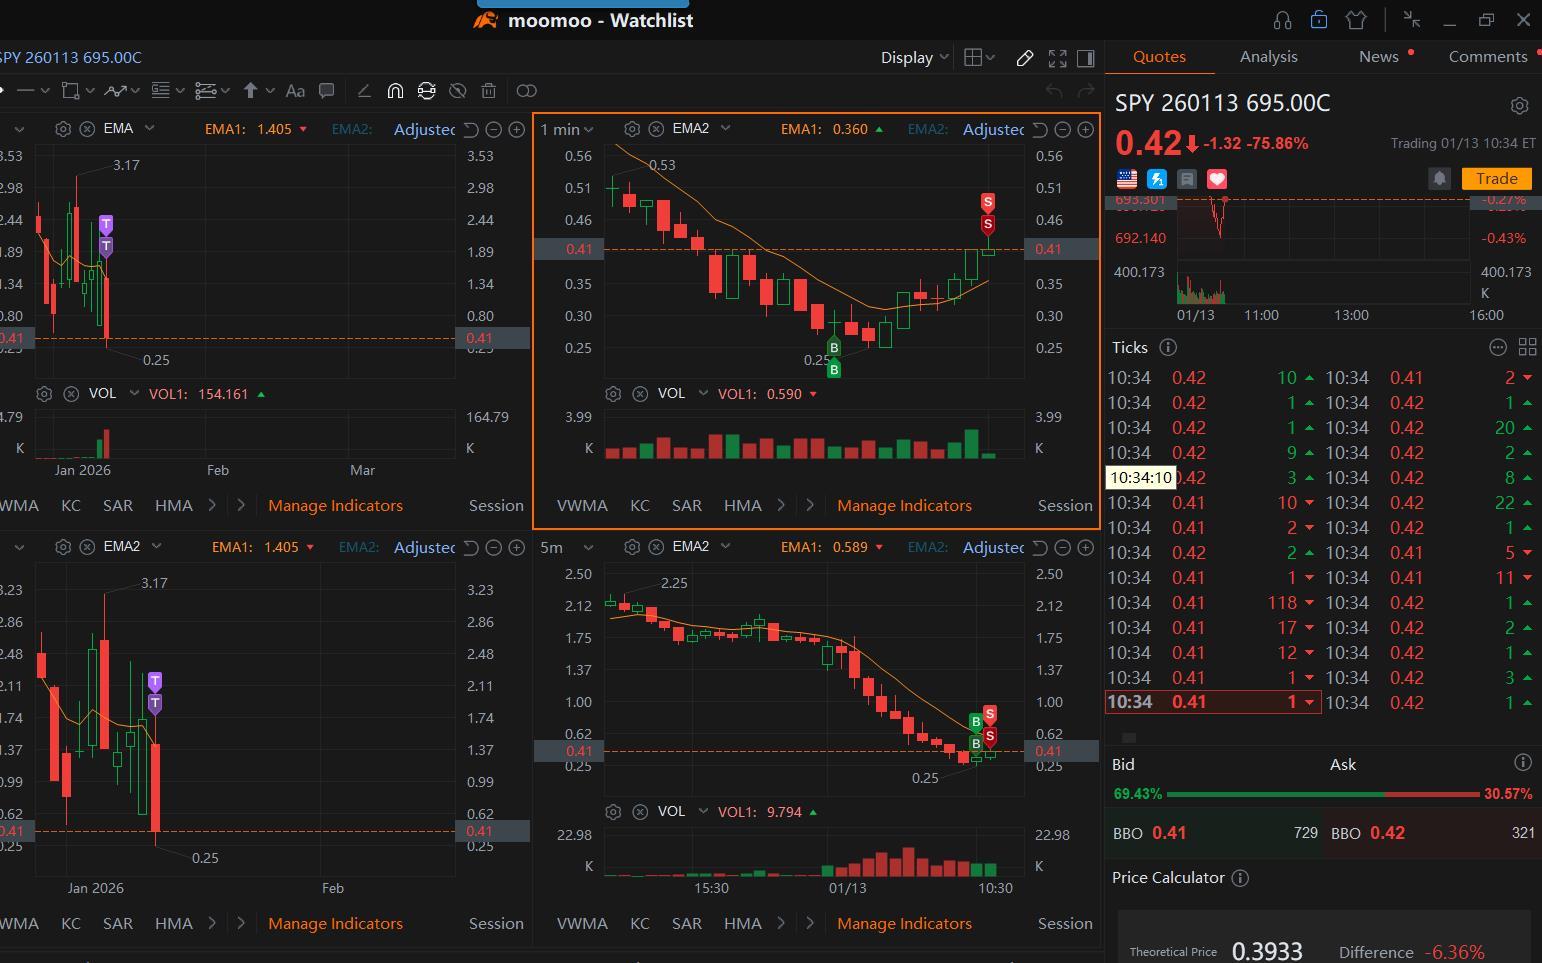
Task: Delete drawings with trash icon
Action: (x=489, y=91)
